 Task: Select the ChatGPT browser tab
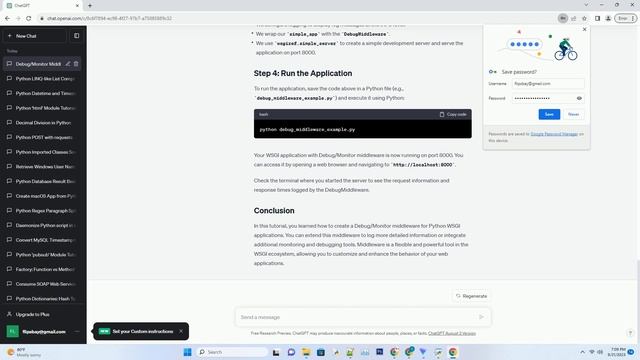click(42, 6)
